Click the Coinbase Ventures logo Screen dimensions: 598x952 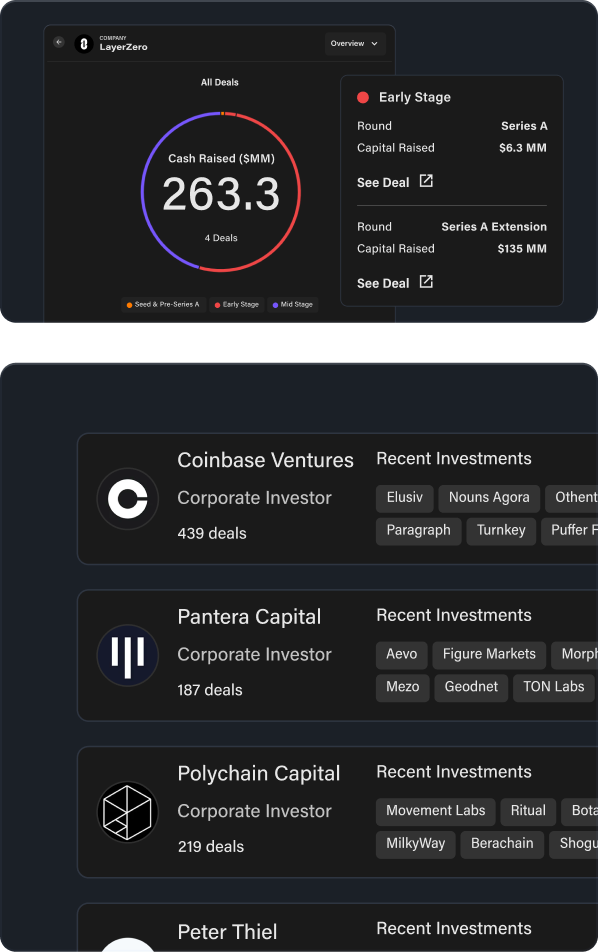click(x=127, y=498)
